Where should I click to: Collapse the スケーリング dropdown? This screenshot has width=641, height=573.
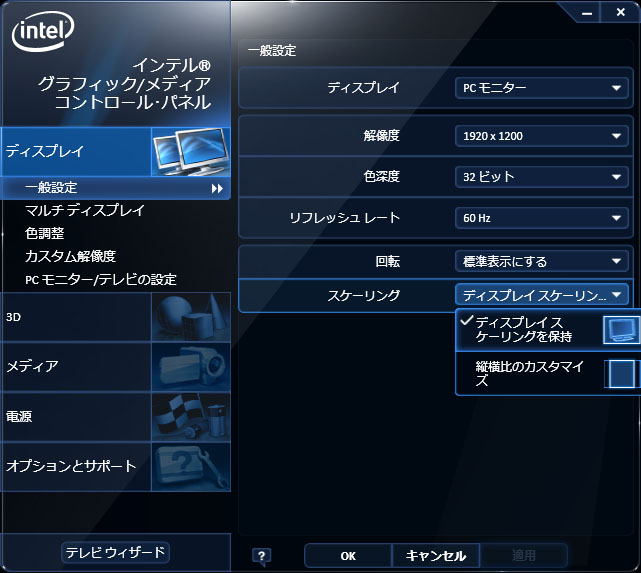pos(542,295)
